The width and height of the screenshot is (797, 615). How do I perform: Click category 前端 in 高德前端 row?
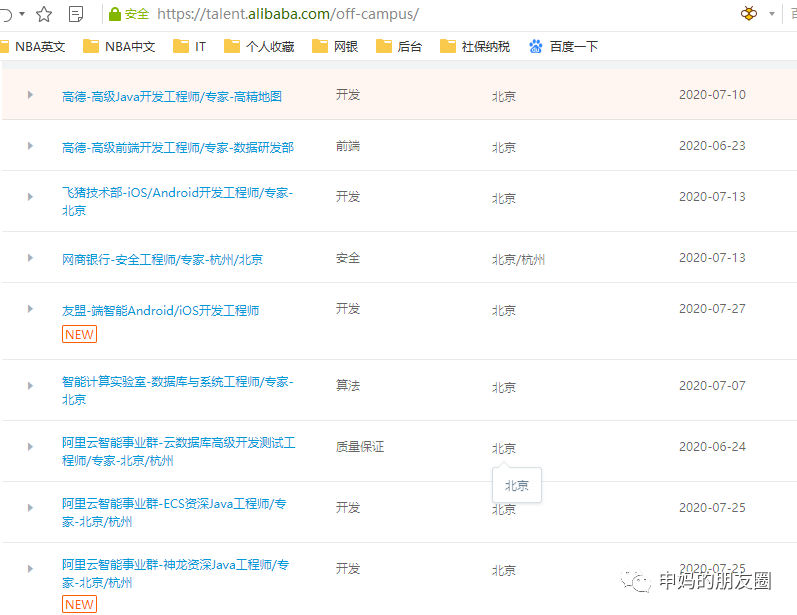click(x=348, y=146)
